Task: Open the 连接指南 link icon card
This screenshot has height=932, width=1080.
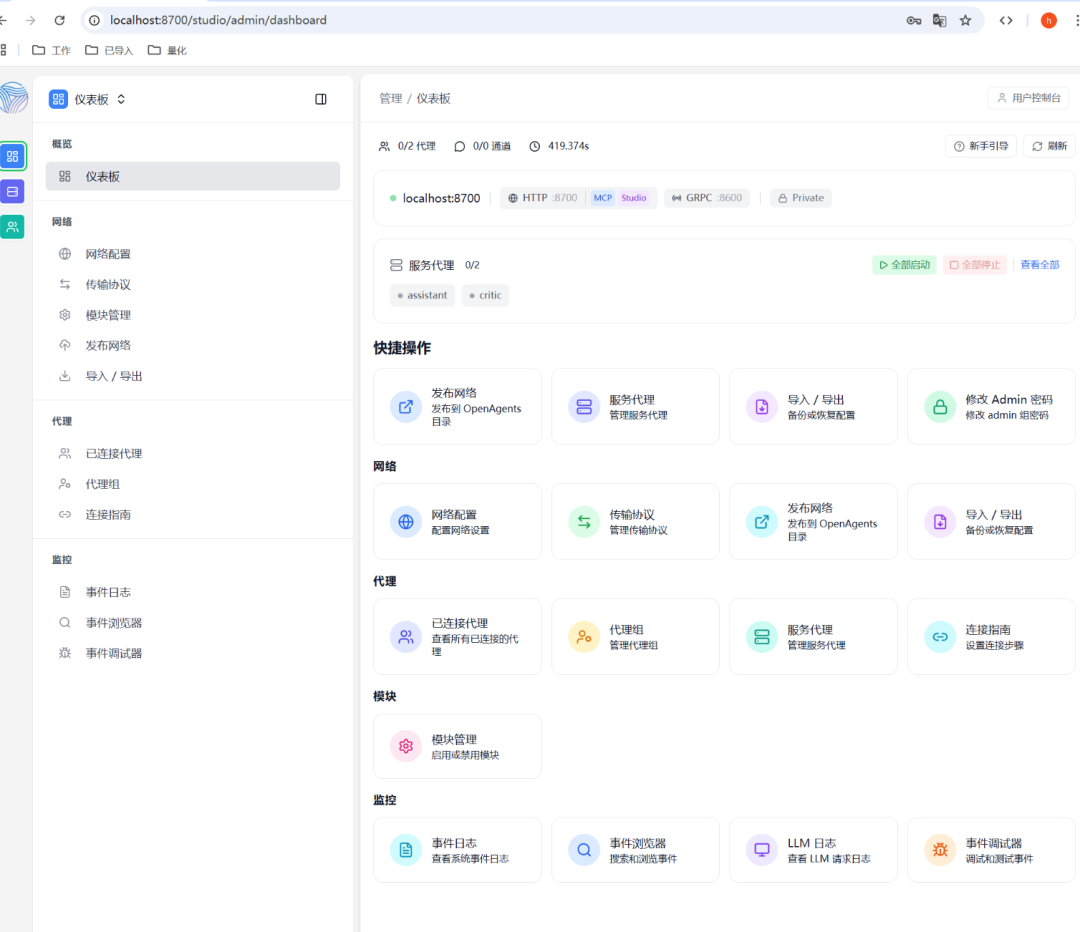Action: [991, 636]
